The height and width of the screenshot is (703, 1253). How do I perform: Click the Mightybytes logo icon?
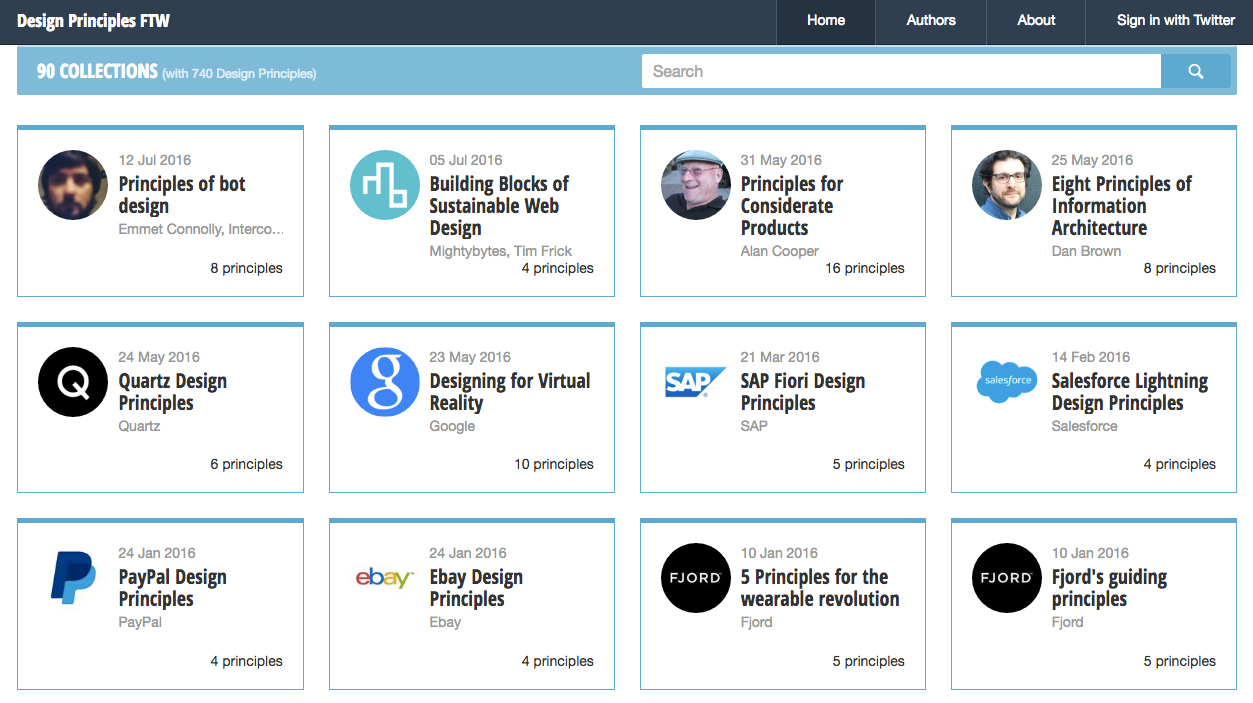[x=384, y=185]
